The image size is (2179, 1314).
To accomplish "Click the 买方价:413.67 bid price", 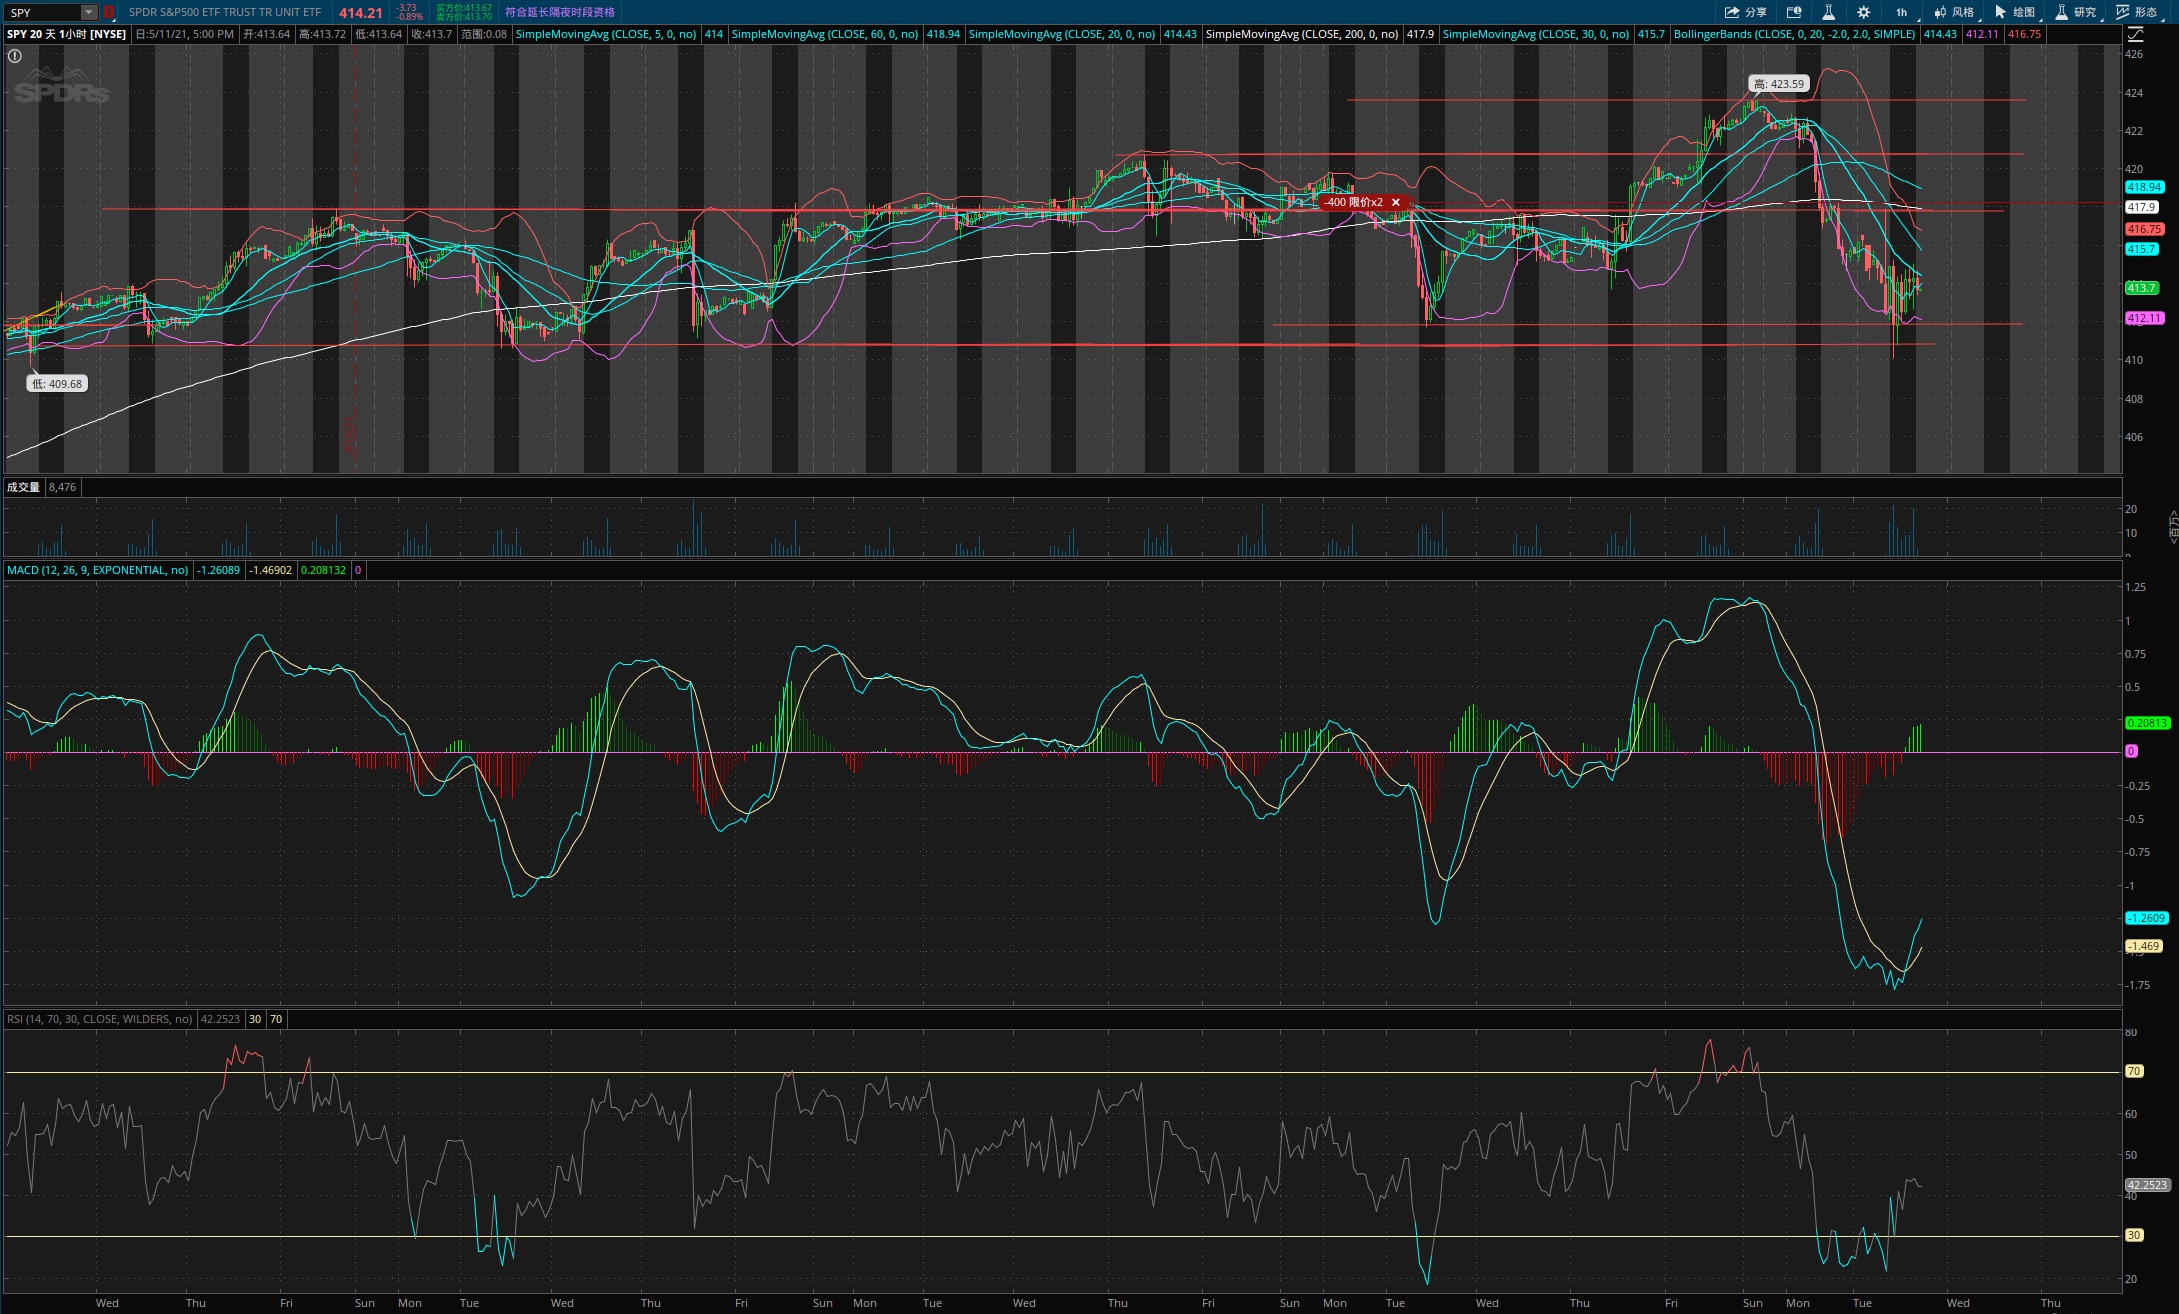I will tap(464, 8).
